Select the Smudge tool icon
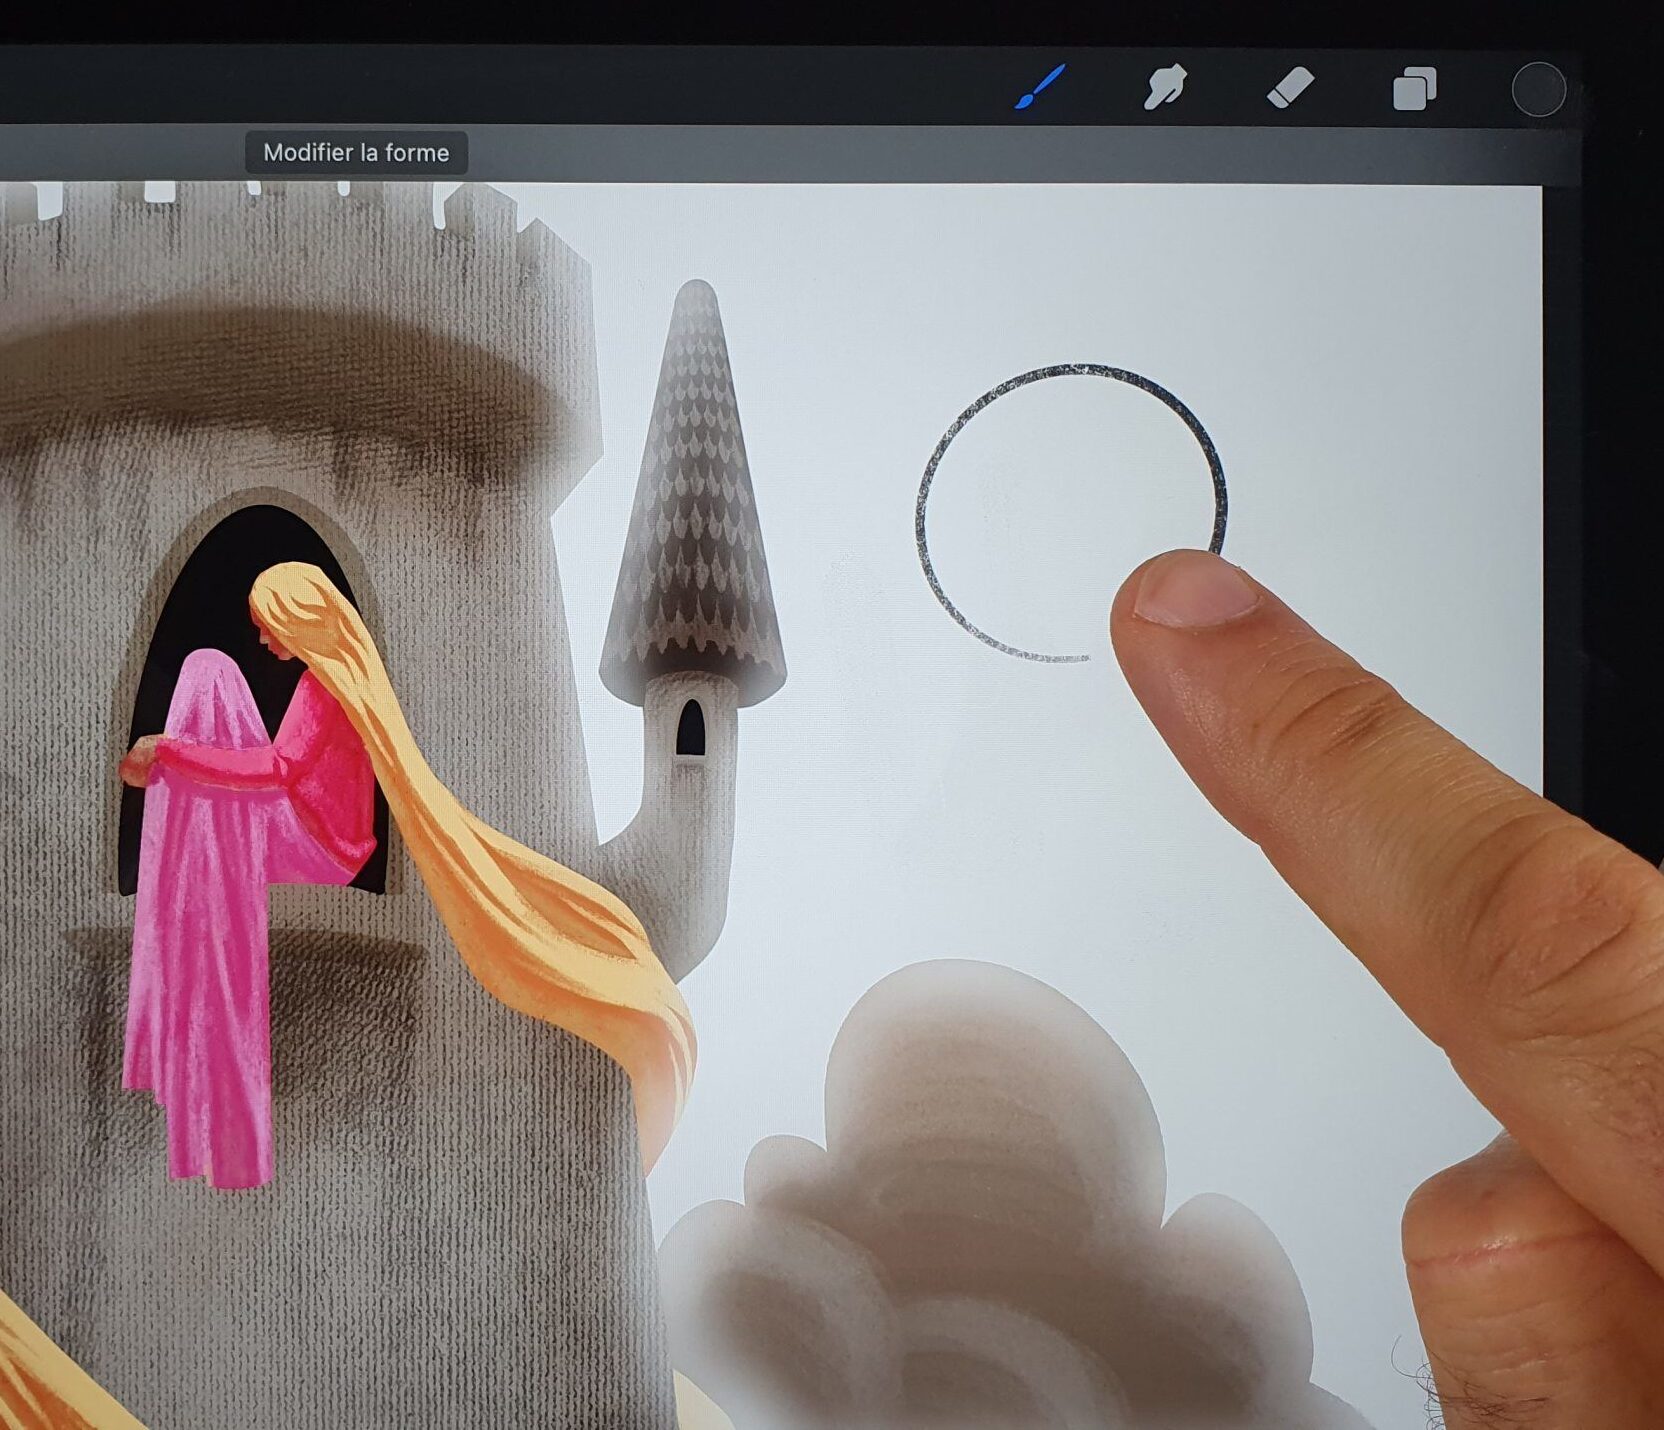This screenshot has width=1664, height=1430. (1165, 87)
